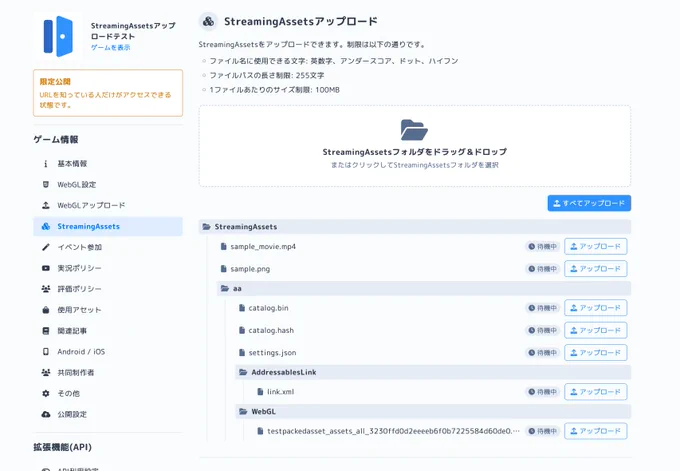Open the ゲームを表示 link

pos(111,47)
